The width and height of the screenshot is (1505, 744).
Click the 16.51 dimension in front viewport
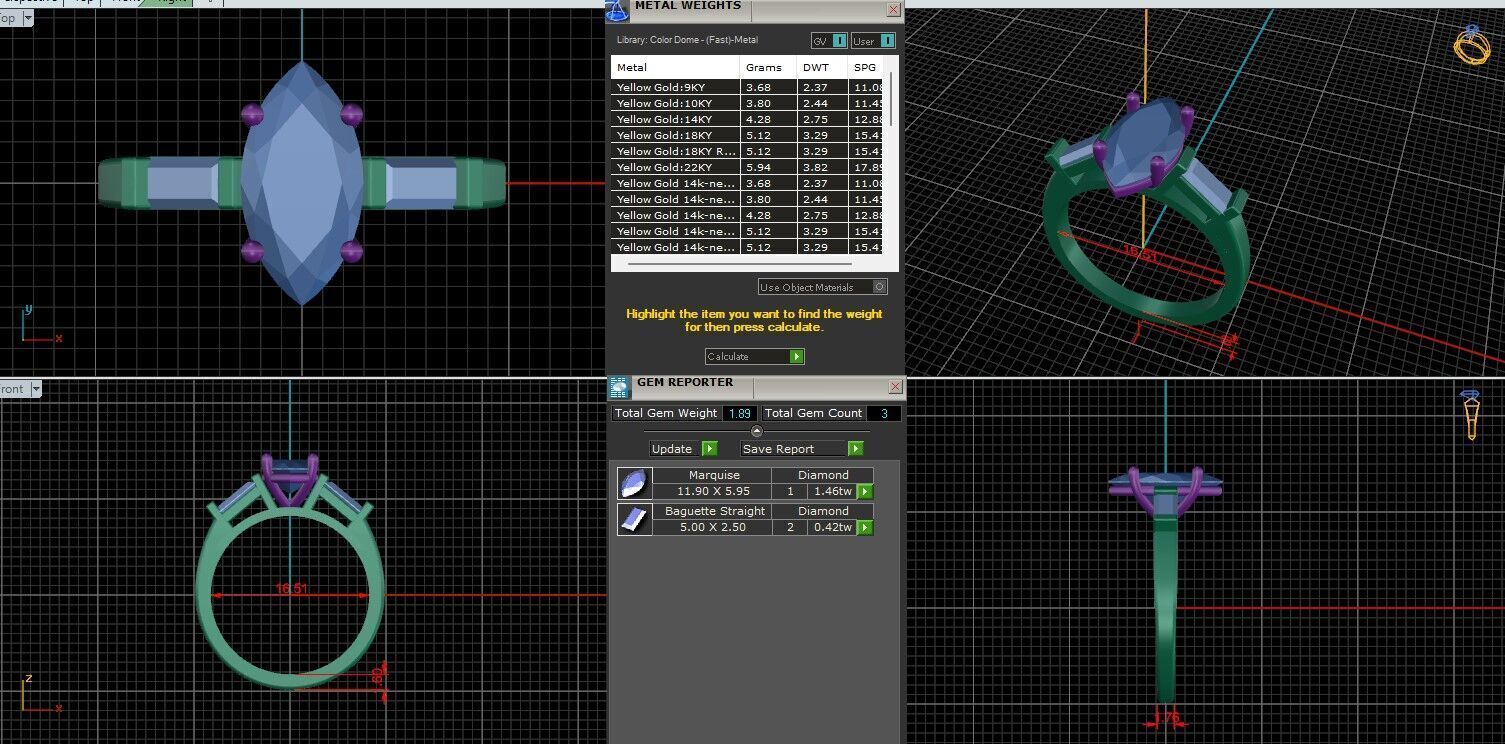291,589
